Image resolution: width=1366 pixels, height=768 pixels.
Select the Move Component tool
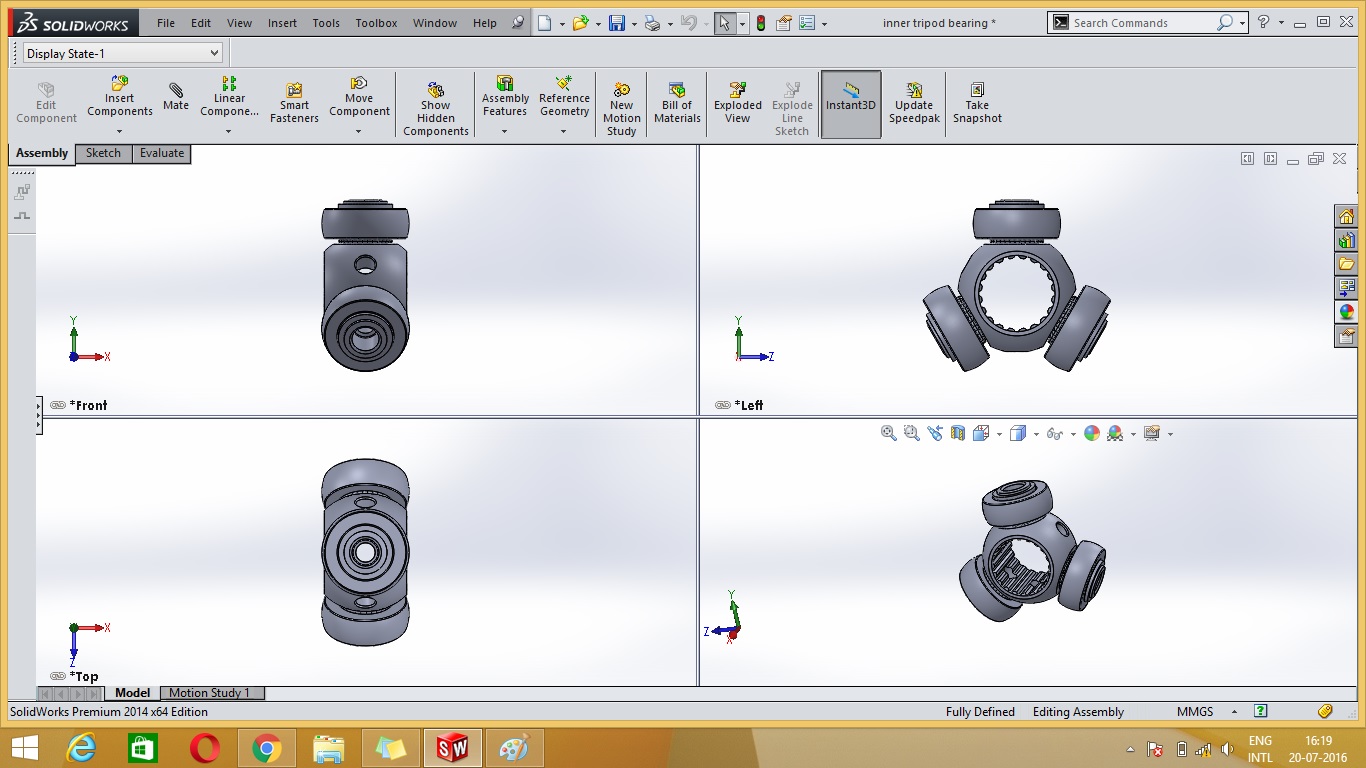point(359,97)
